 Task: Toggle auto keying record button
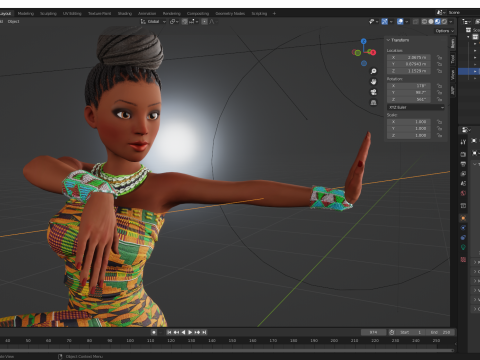[154, 332]
